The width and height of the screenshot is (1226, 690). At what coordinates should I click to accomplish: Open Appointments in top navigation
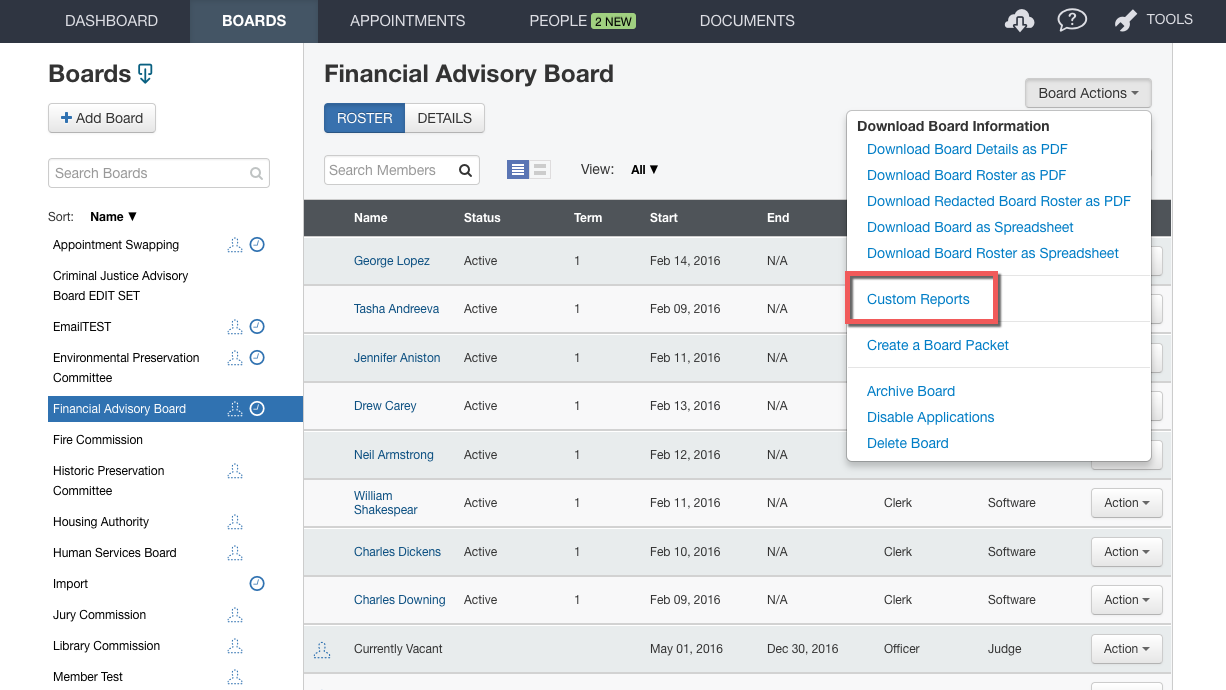(407, 21)
